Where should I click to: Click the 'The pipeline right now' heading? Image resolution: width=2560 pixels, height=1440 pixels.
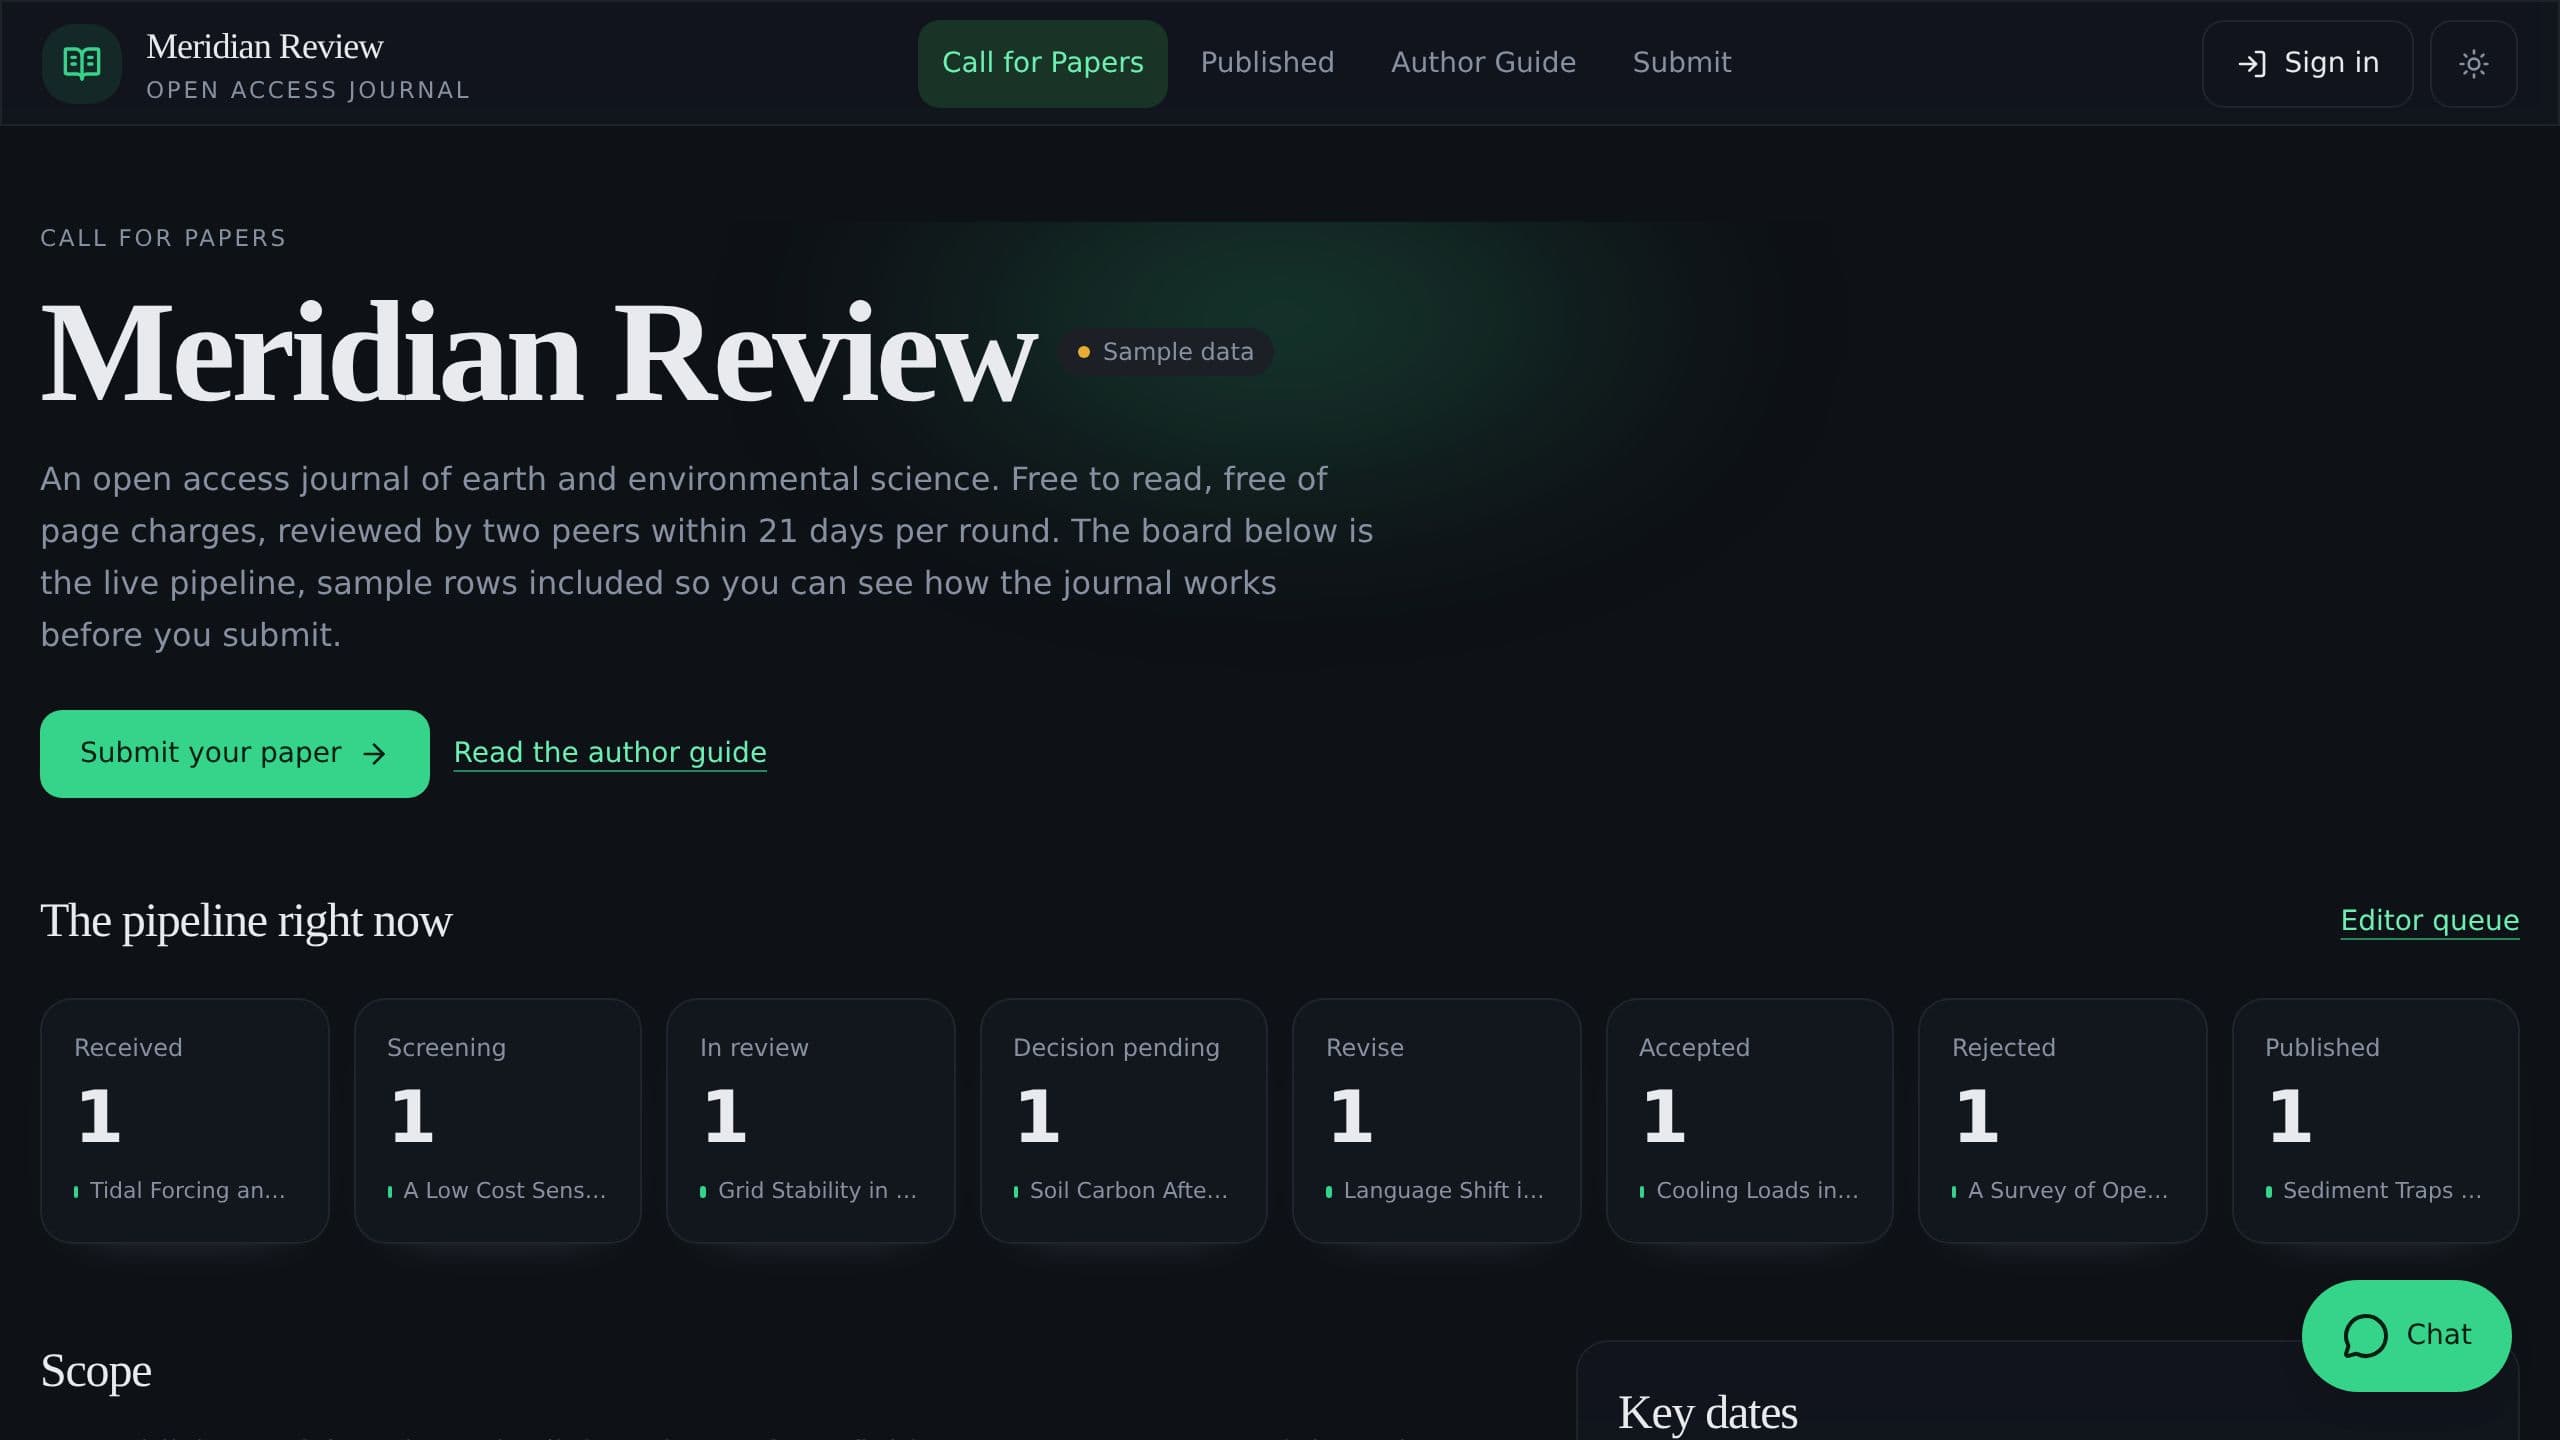pyautogui.click(x=246, y=921)
